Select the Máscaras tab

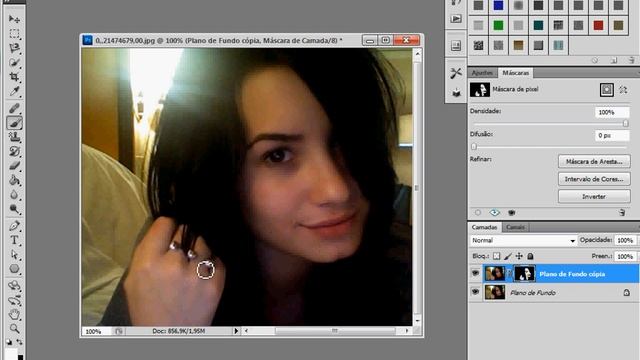(516, 73)
